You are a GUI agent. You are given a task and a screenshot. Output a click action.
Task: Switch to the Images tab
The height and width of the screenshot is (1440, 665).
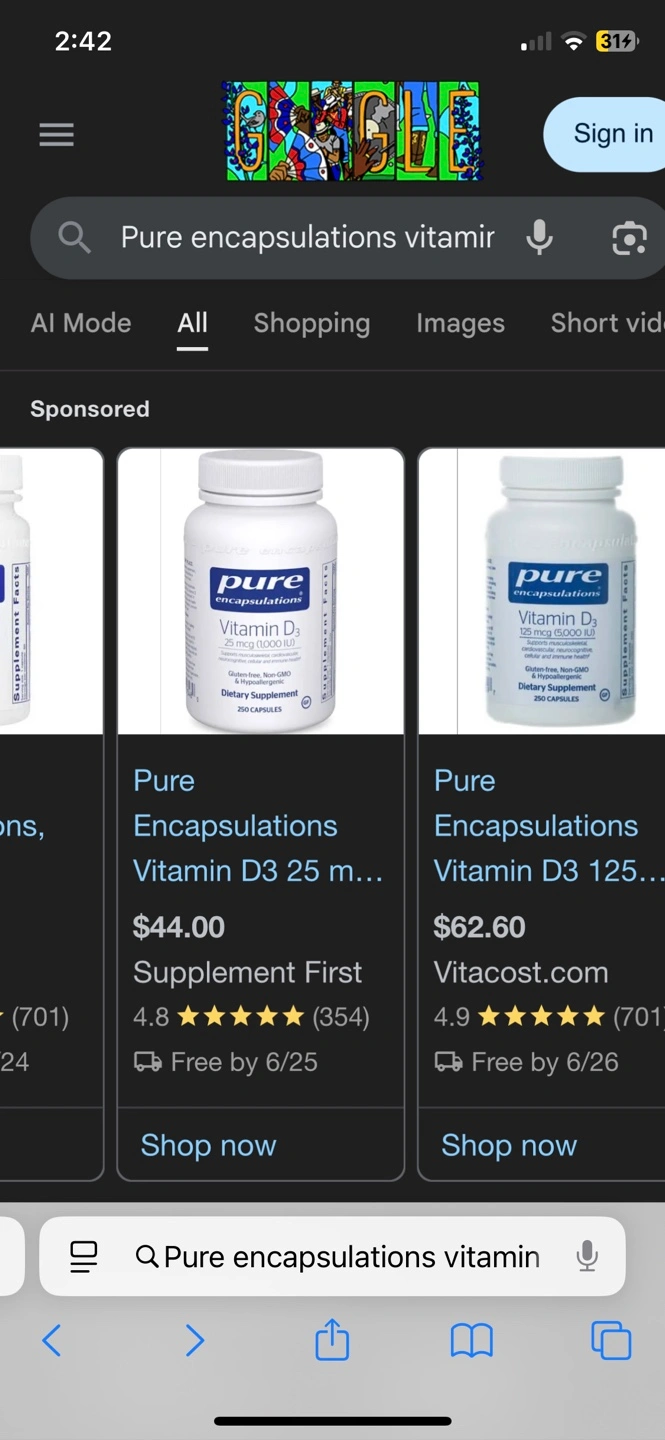coord(460,323)
